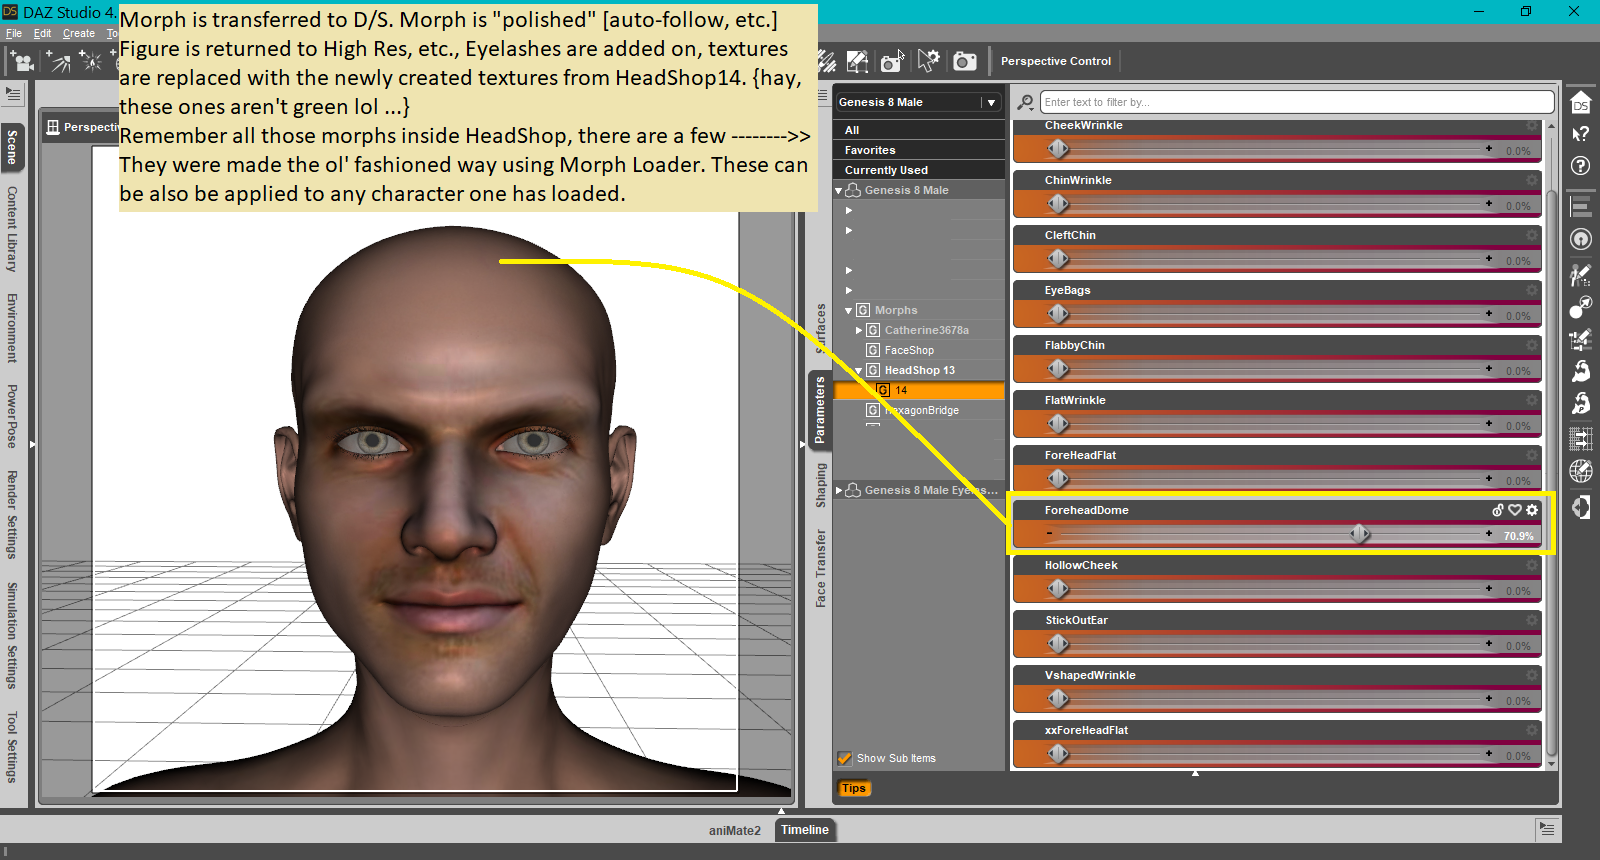Click the create new spotlight icon
The height and width of the screenshot is (860, 1600).
[58, 62]
